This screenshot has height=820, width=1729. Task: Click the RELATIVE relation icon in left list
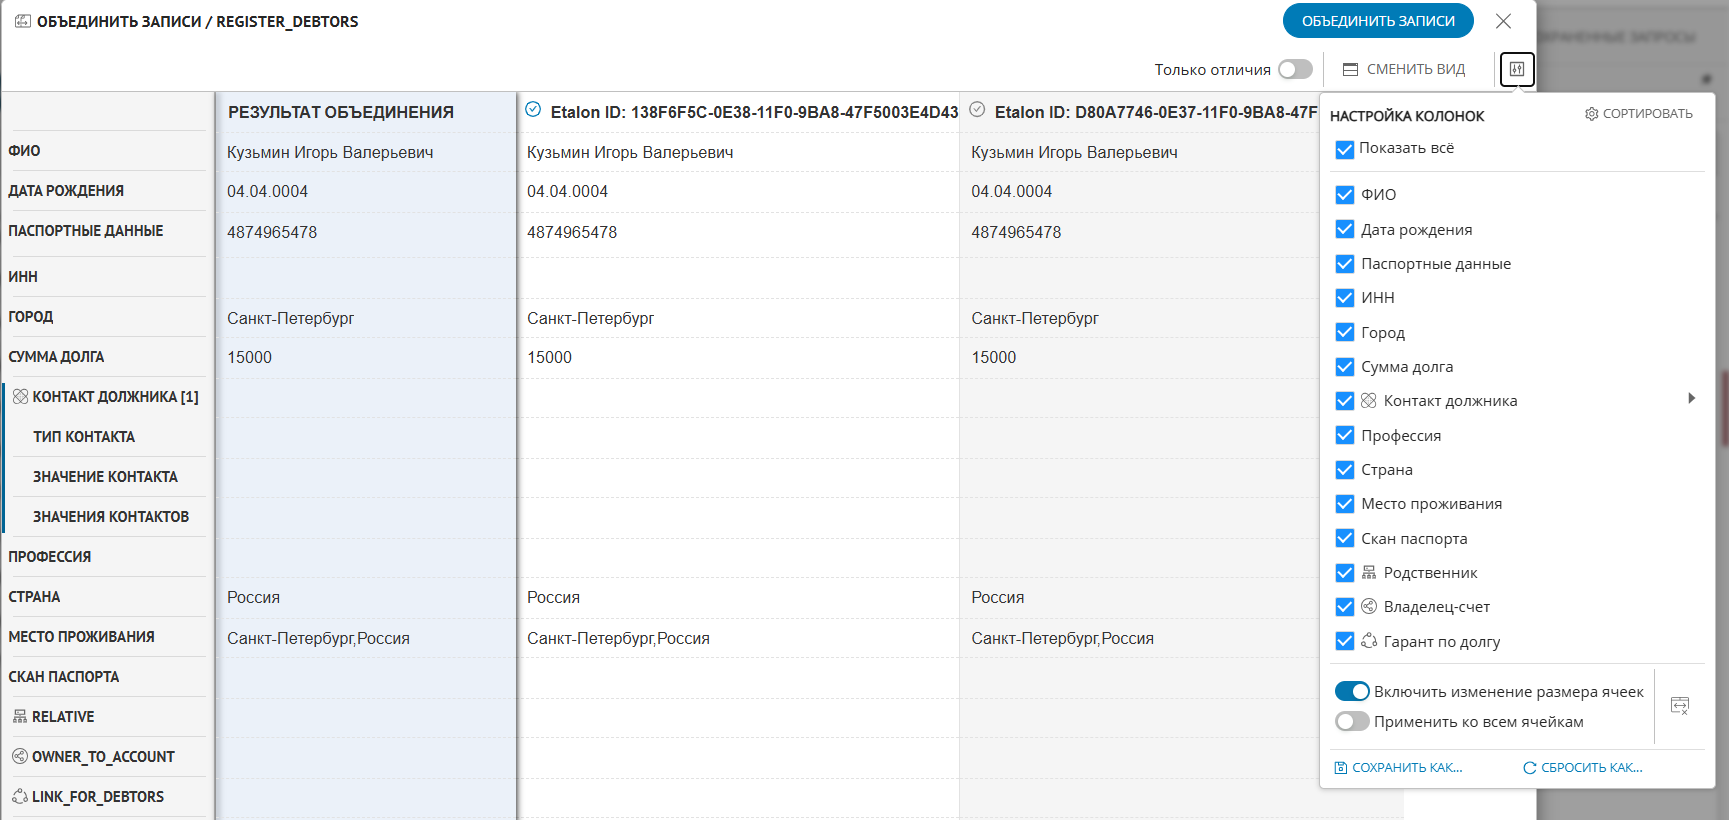[x=20, y=717]
